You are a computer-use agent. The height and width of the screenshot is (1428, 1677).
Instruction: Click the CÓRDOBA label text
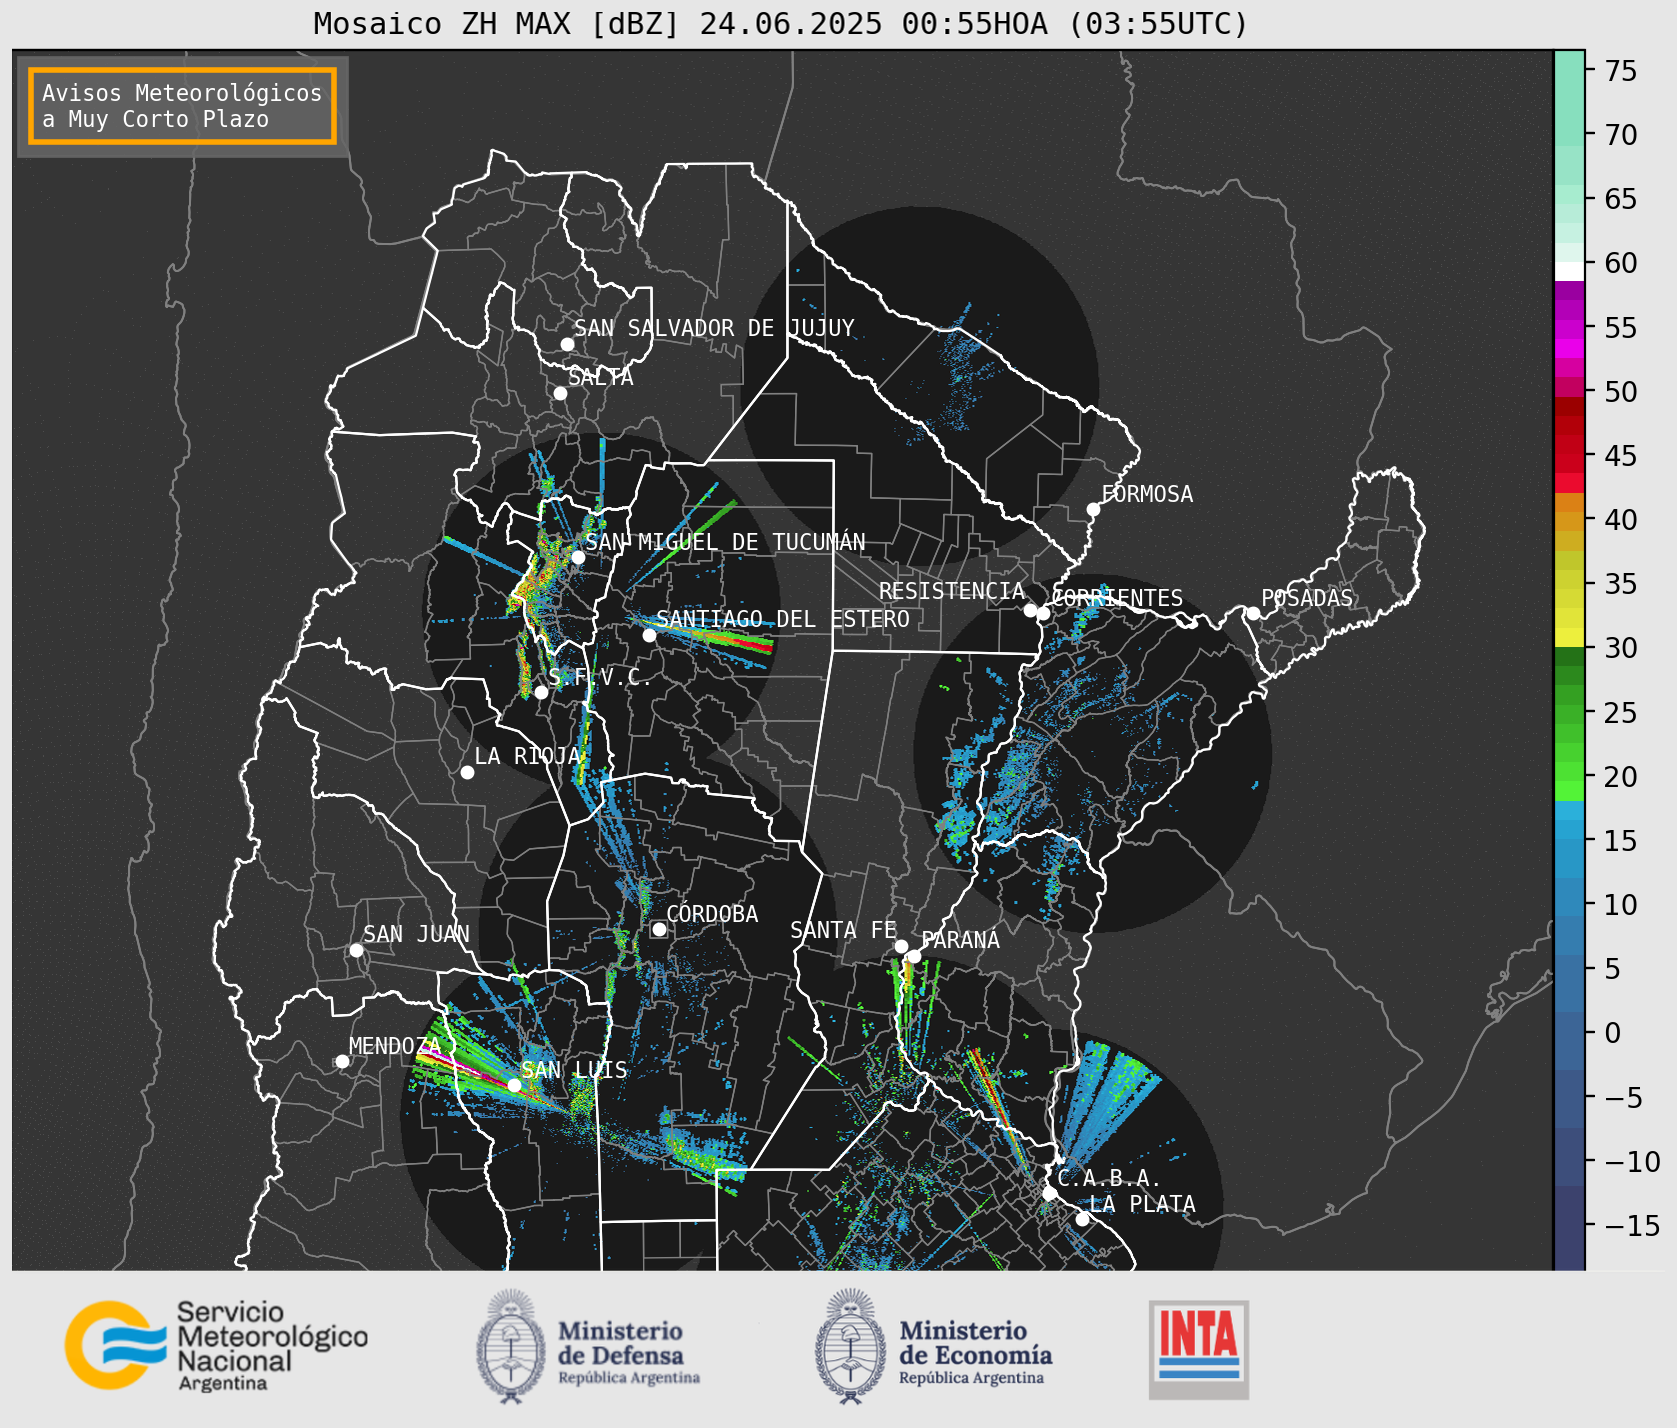coord(712,914)
